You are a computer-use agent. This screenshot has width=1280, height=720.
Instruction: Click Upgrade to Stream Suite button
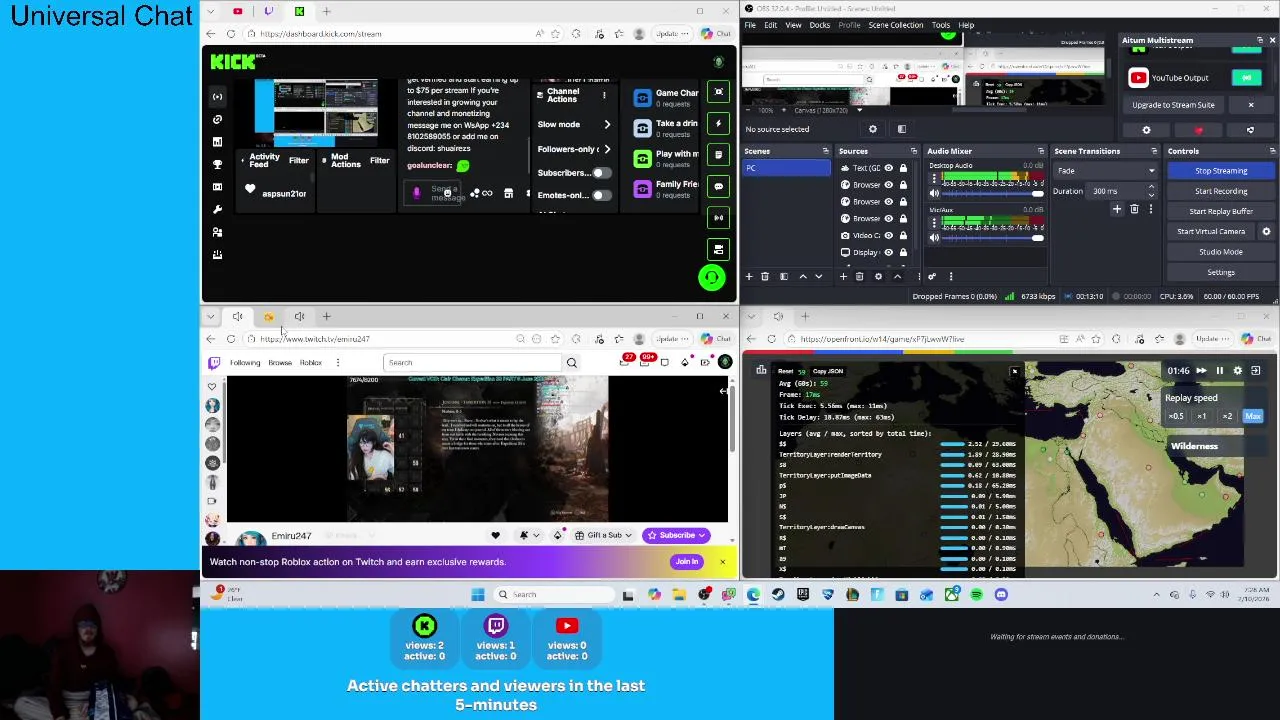(1173, 105)
